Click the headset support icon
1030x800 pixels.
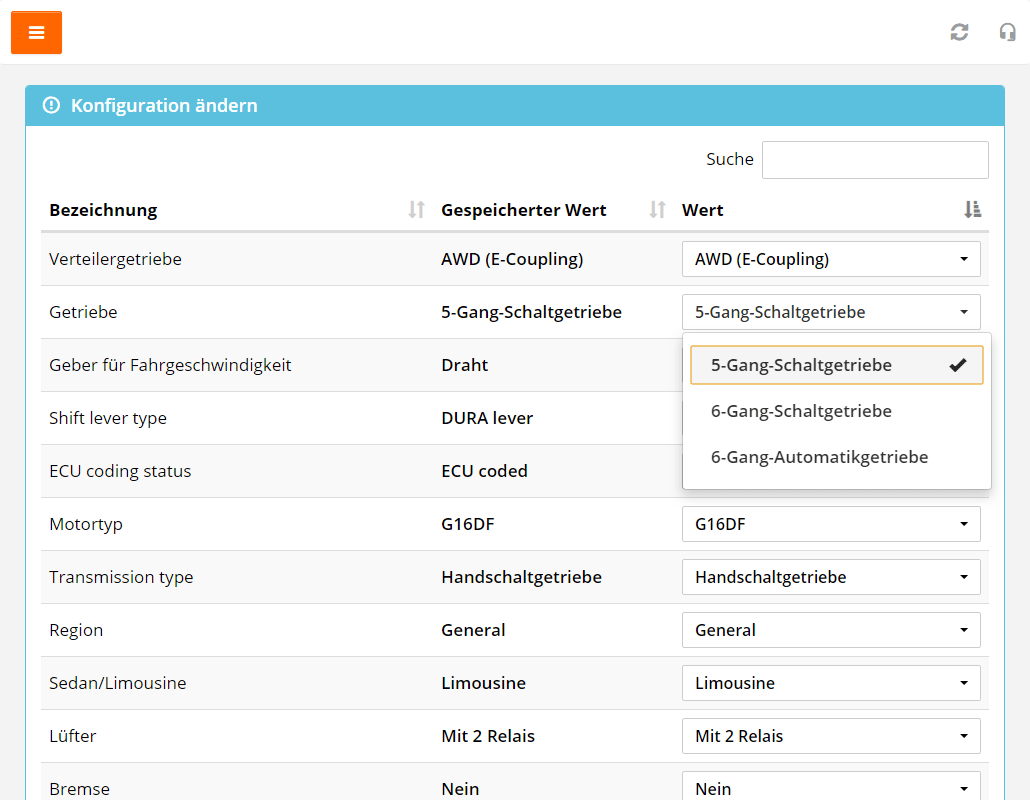(x=1007, y=32)
